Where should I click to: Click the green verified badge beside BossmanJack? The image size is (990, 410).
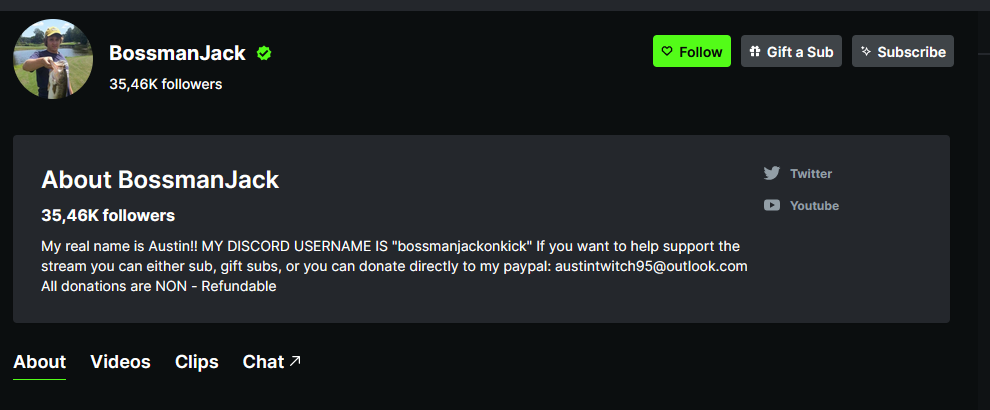264,53
